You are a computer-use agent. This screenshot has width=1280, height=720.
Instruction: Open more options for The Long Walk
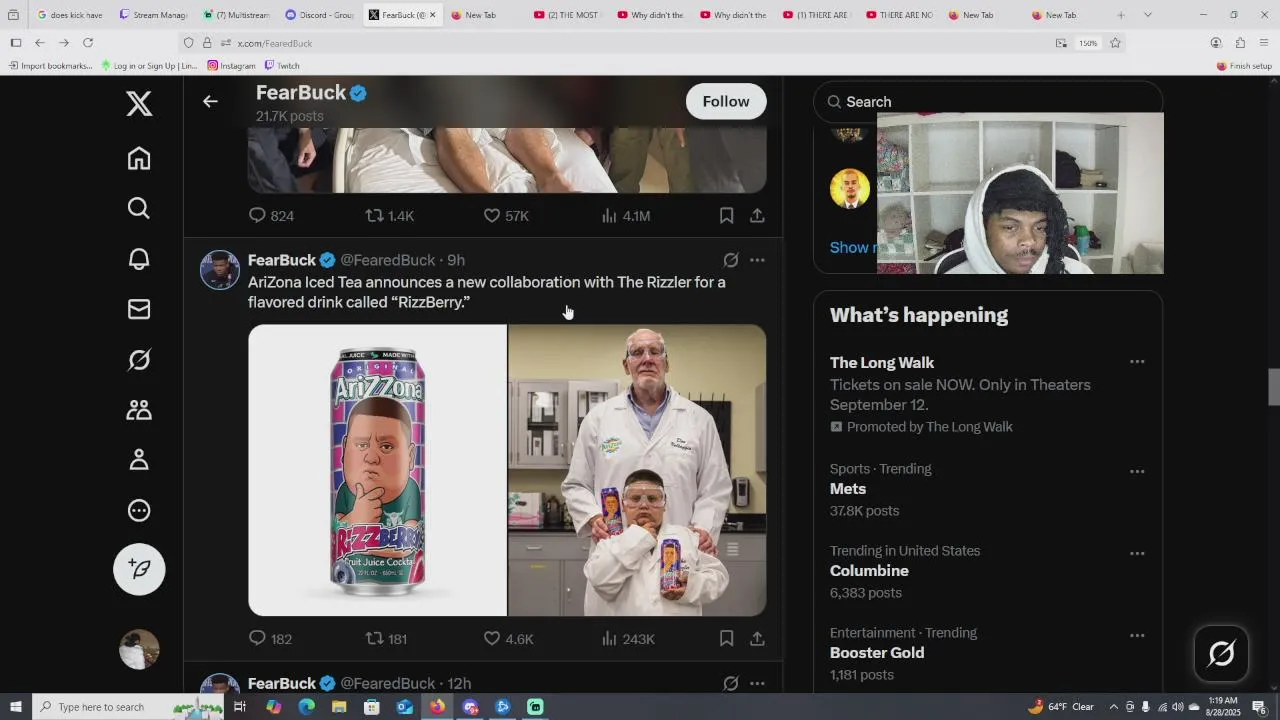pyautogui.click(x=1137, y=362)
